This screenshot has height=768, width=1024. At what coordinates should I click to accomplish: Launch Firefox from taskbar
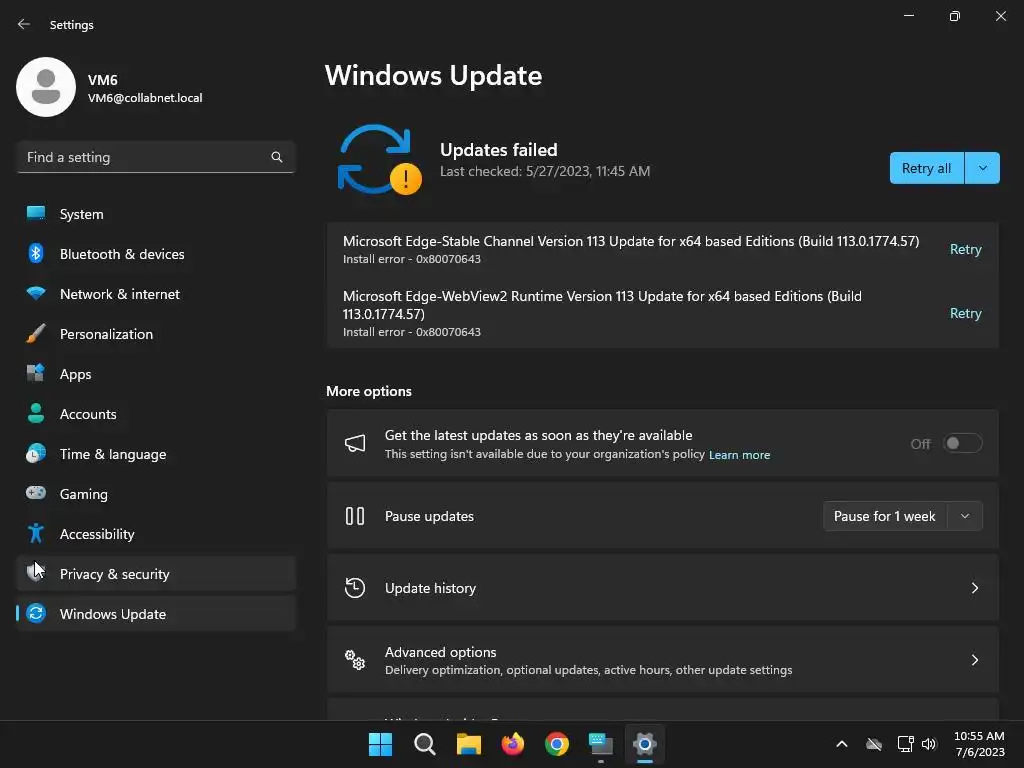coord(513,744)
